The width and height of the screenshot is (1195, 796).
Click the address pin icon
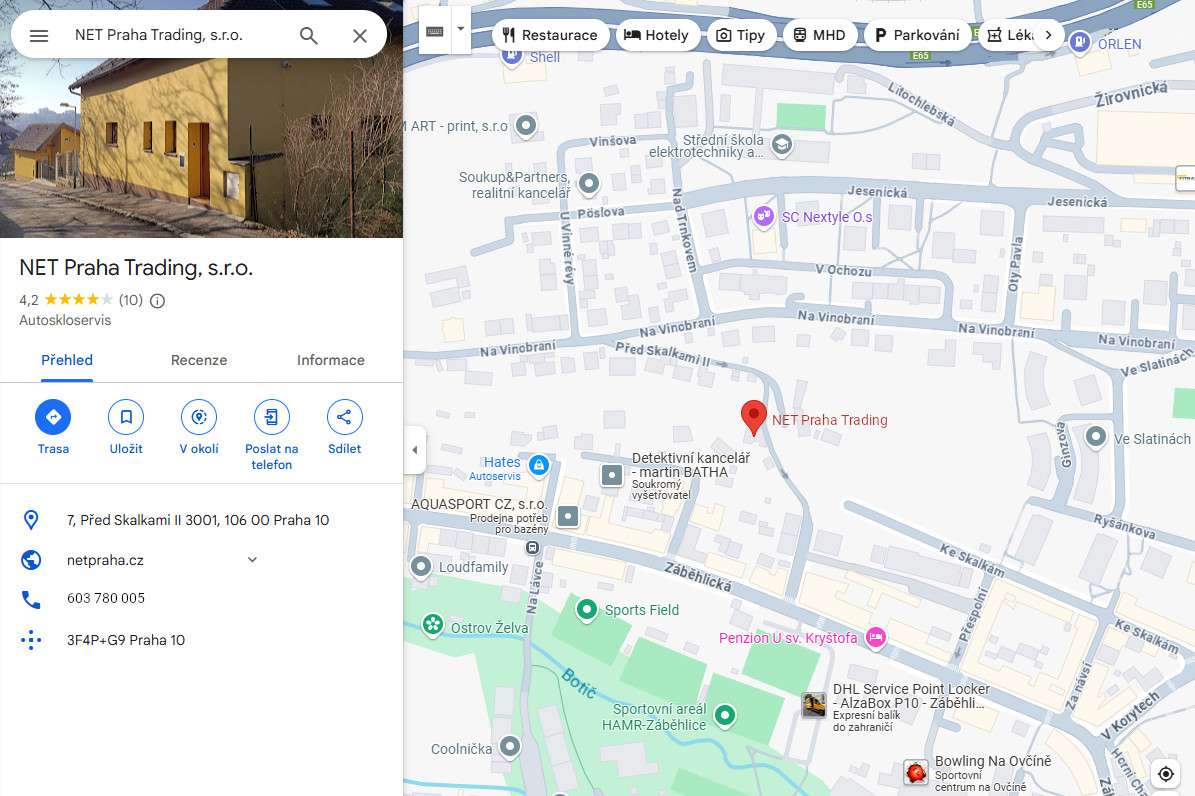pyautogui.click(x=30, y=520)
